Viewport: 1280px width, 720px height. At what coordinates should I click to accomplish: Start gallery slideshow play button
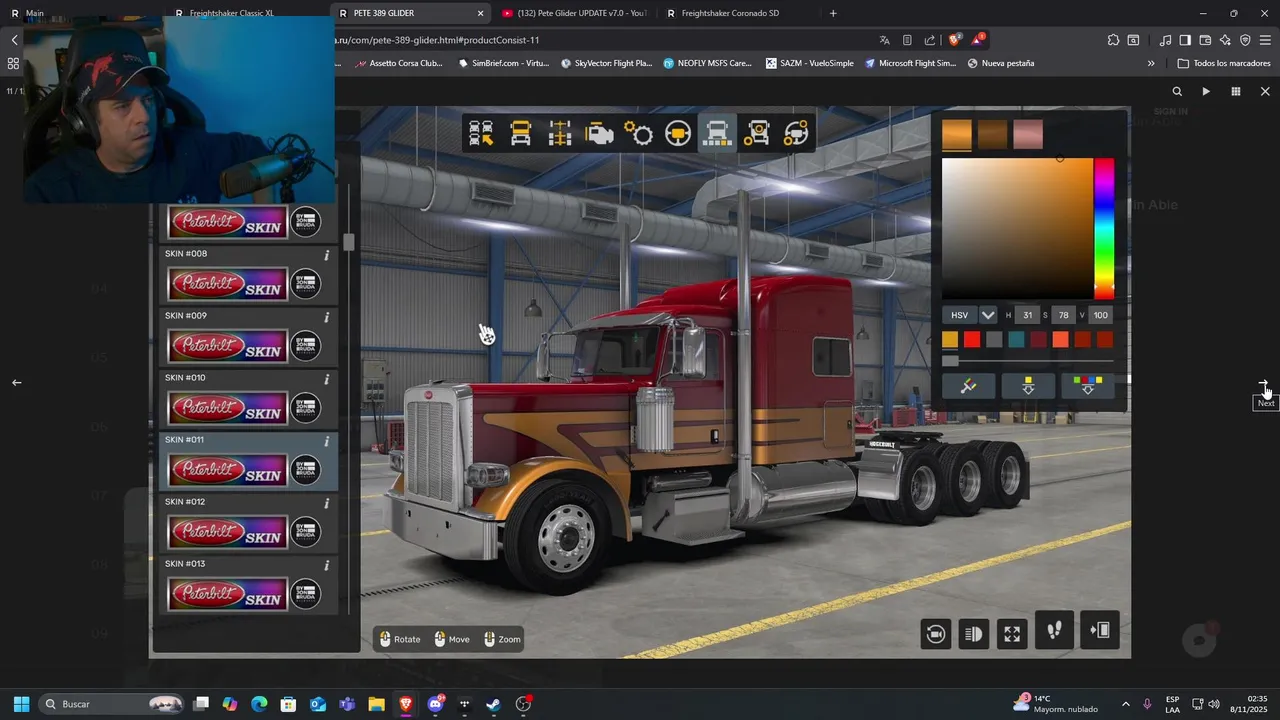pos(1206,91)
